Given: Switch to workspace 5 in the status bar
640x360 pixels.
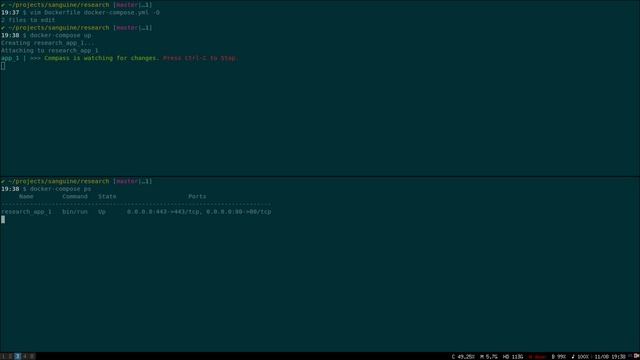Looking at the screenshot, I should click(32, 356).
